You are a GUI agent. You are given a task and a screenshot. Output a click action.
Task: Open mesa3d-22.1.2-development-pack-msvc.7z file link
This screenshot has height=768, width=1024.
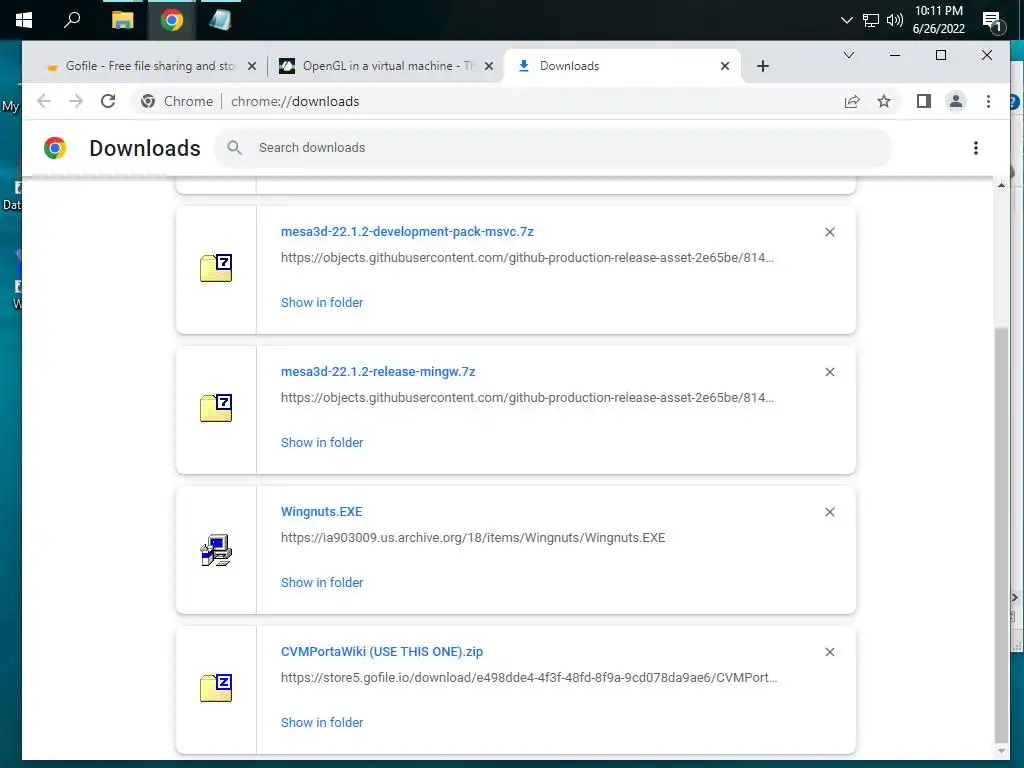click(x=407, y=232)
